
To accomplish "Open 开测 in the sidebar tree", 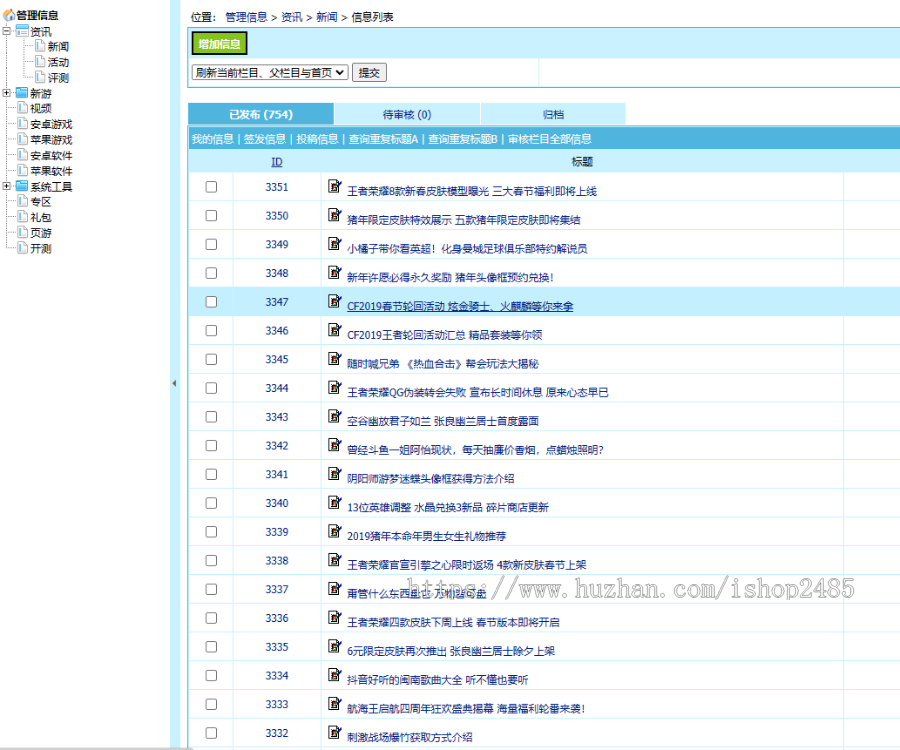I will [41, 248].
